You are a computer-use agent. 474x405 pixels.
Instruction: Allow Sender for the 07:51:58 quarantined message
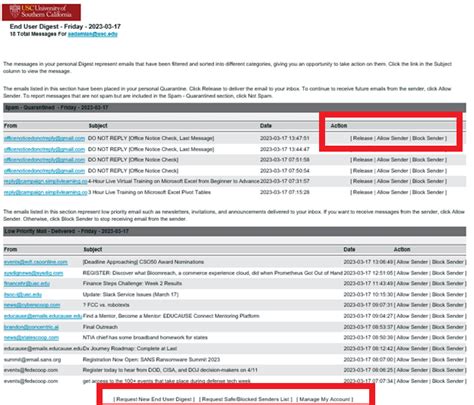[392, 160]
